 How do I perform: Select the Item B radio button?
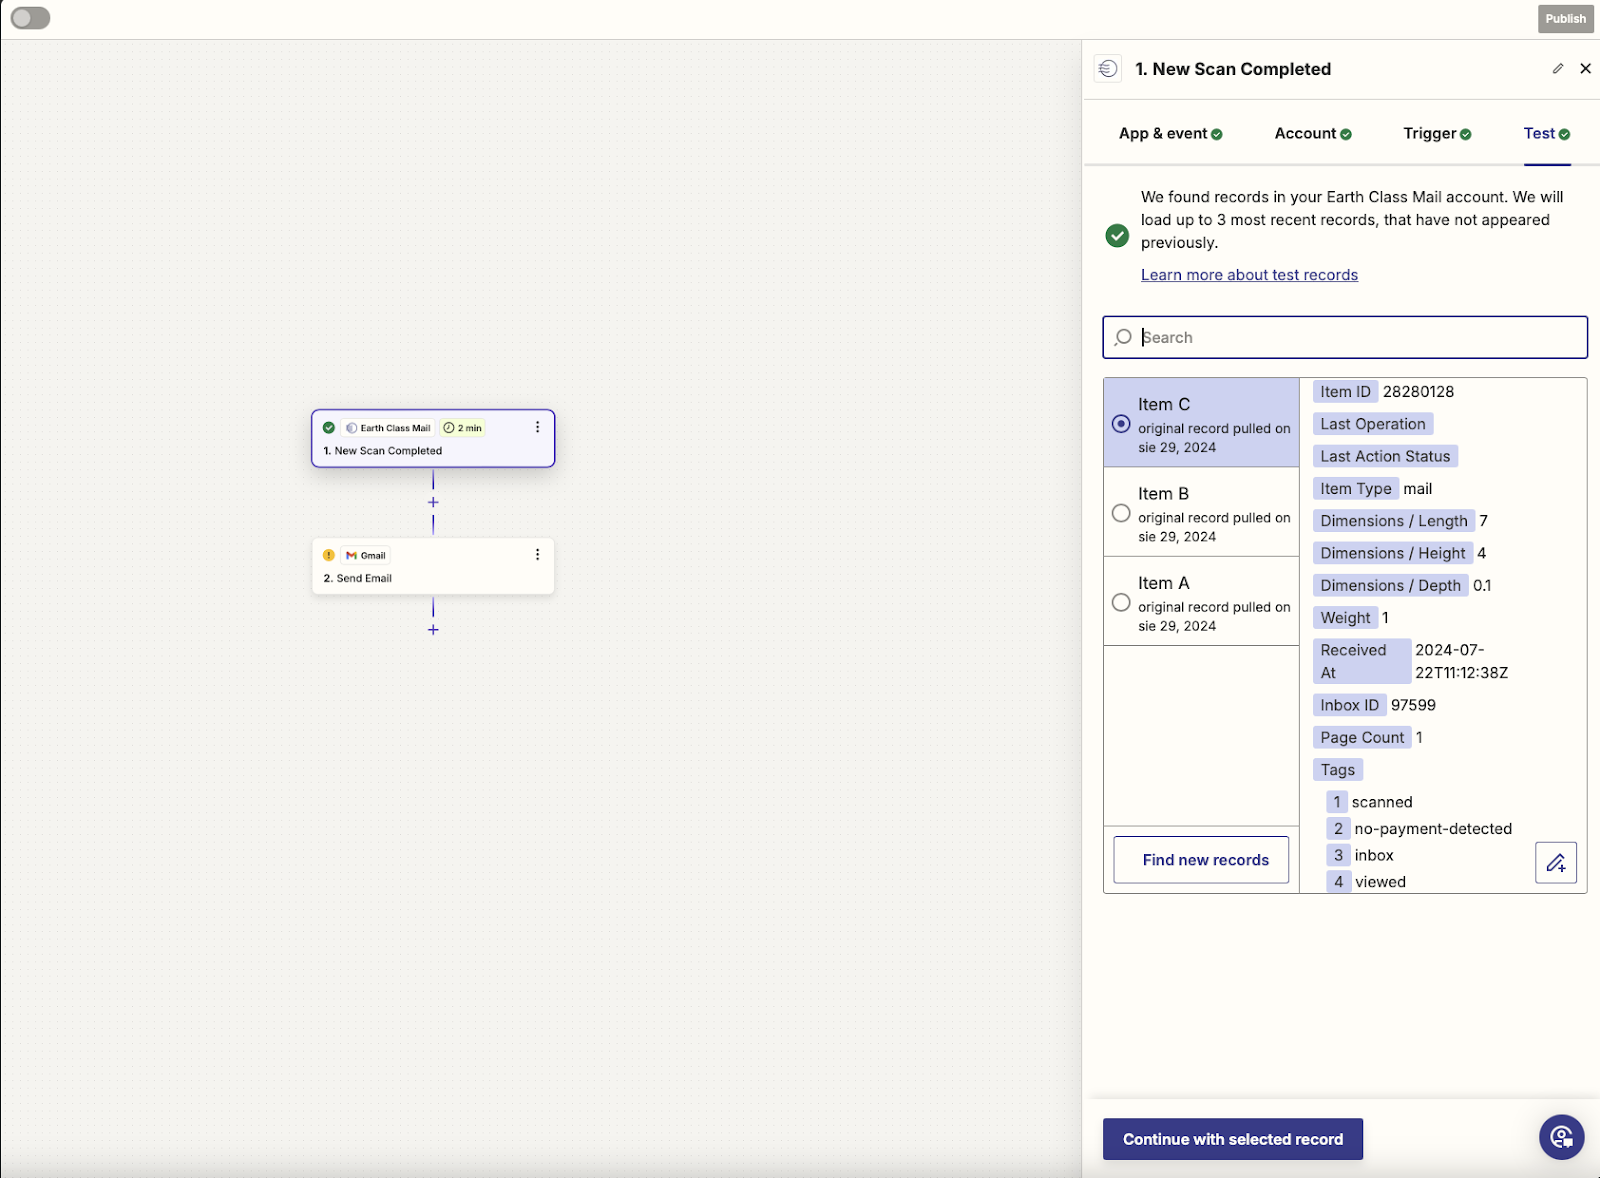pyautogui.click(x=1121, y=513)
